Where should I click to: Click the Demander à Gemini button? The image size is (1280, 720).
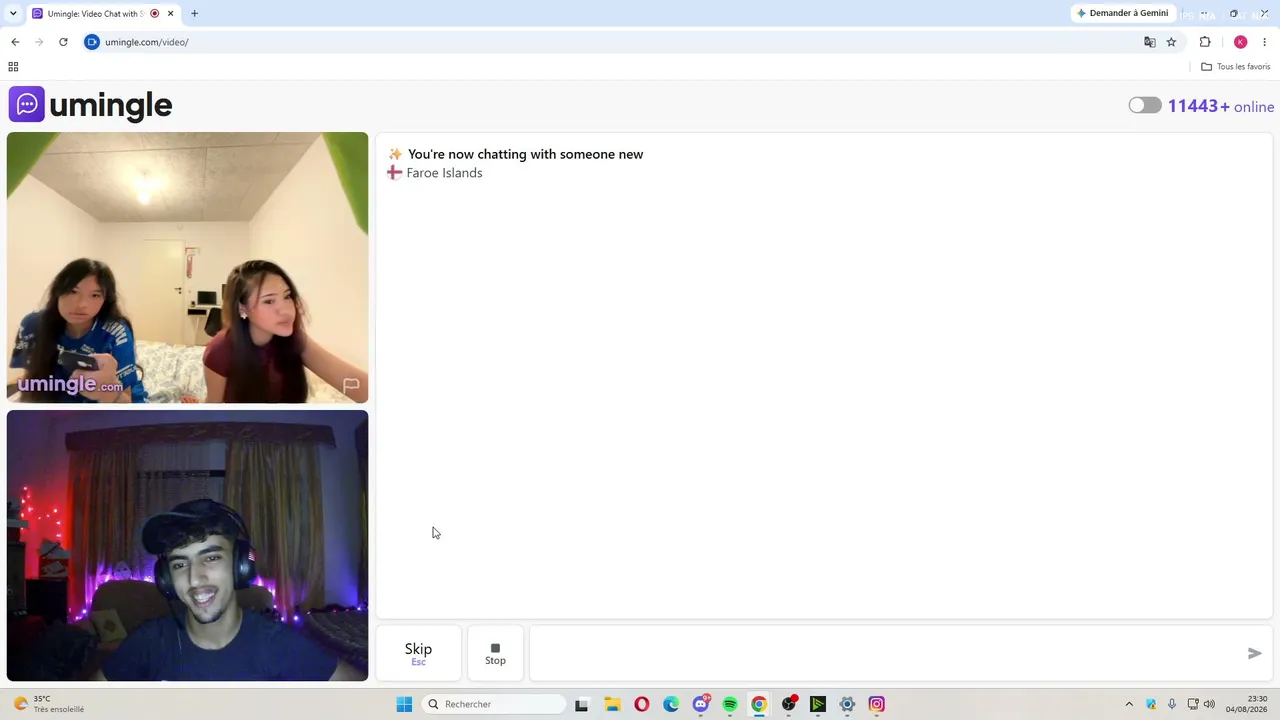pyautogui.click(x=1122, y=14)
